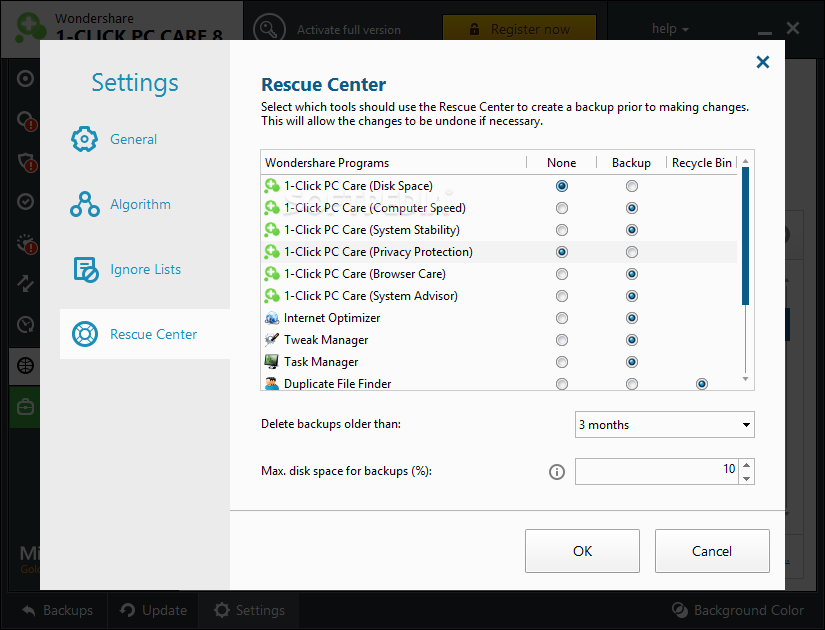Select Backup for Privacy Protection
Screen dimensions: 825x630
pos(632,252)
